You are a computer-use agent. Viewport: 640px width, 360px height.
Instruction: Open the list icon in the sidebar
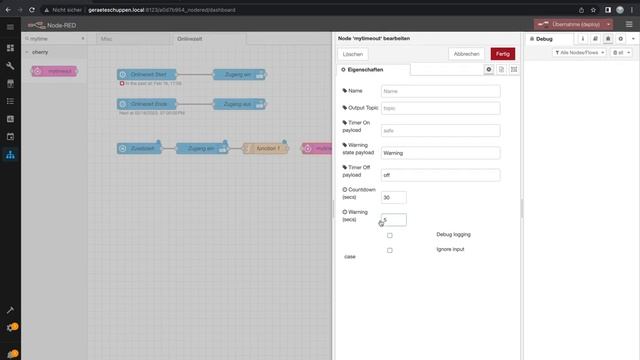pyautogui.click(x=10, y=101)
